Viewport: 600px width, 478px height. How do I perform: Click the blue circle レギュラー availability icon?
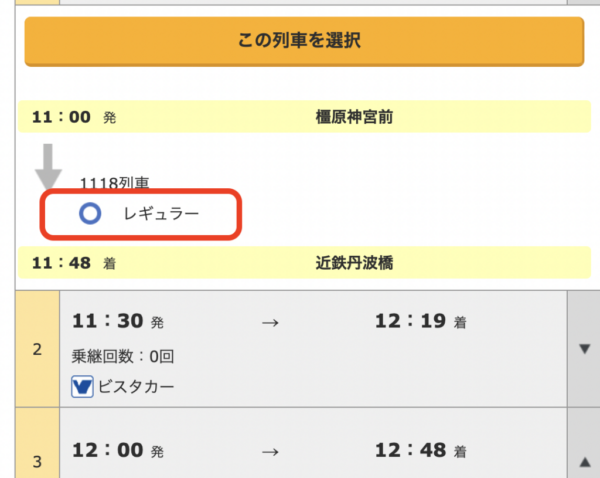pos(90,213)
